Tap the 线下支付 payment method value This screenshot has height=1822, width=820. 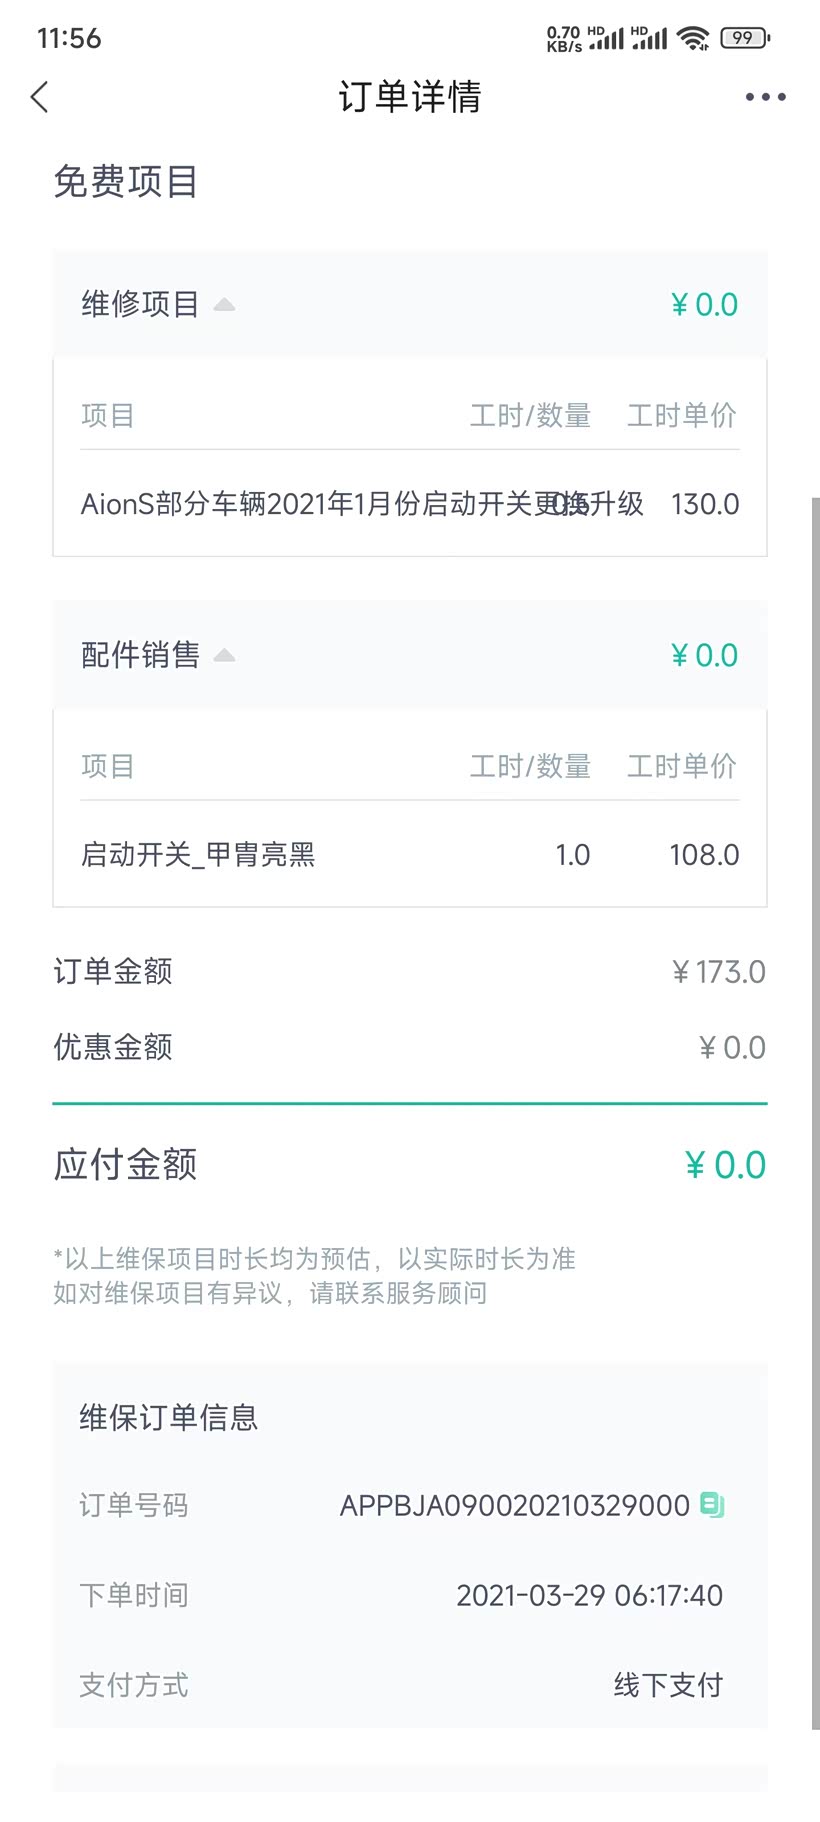(x=668, y=1685)
